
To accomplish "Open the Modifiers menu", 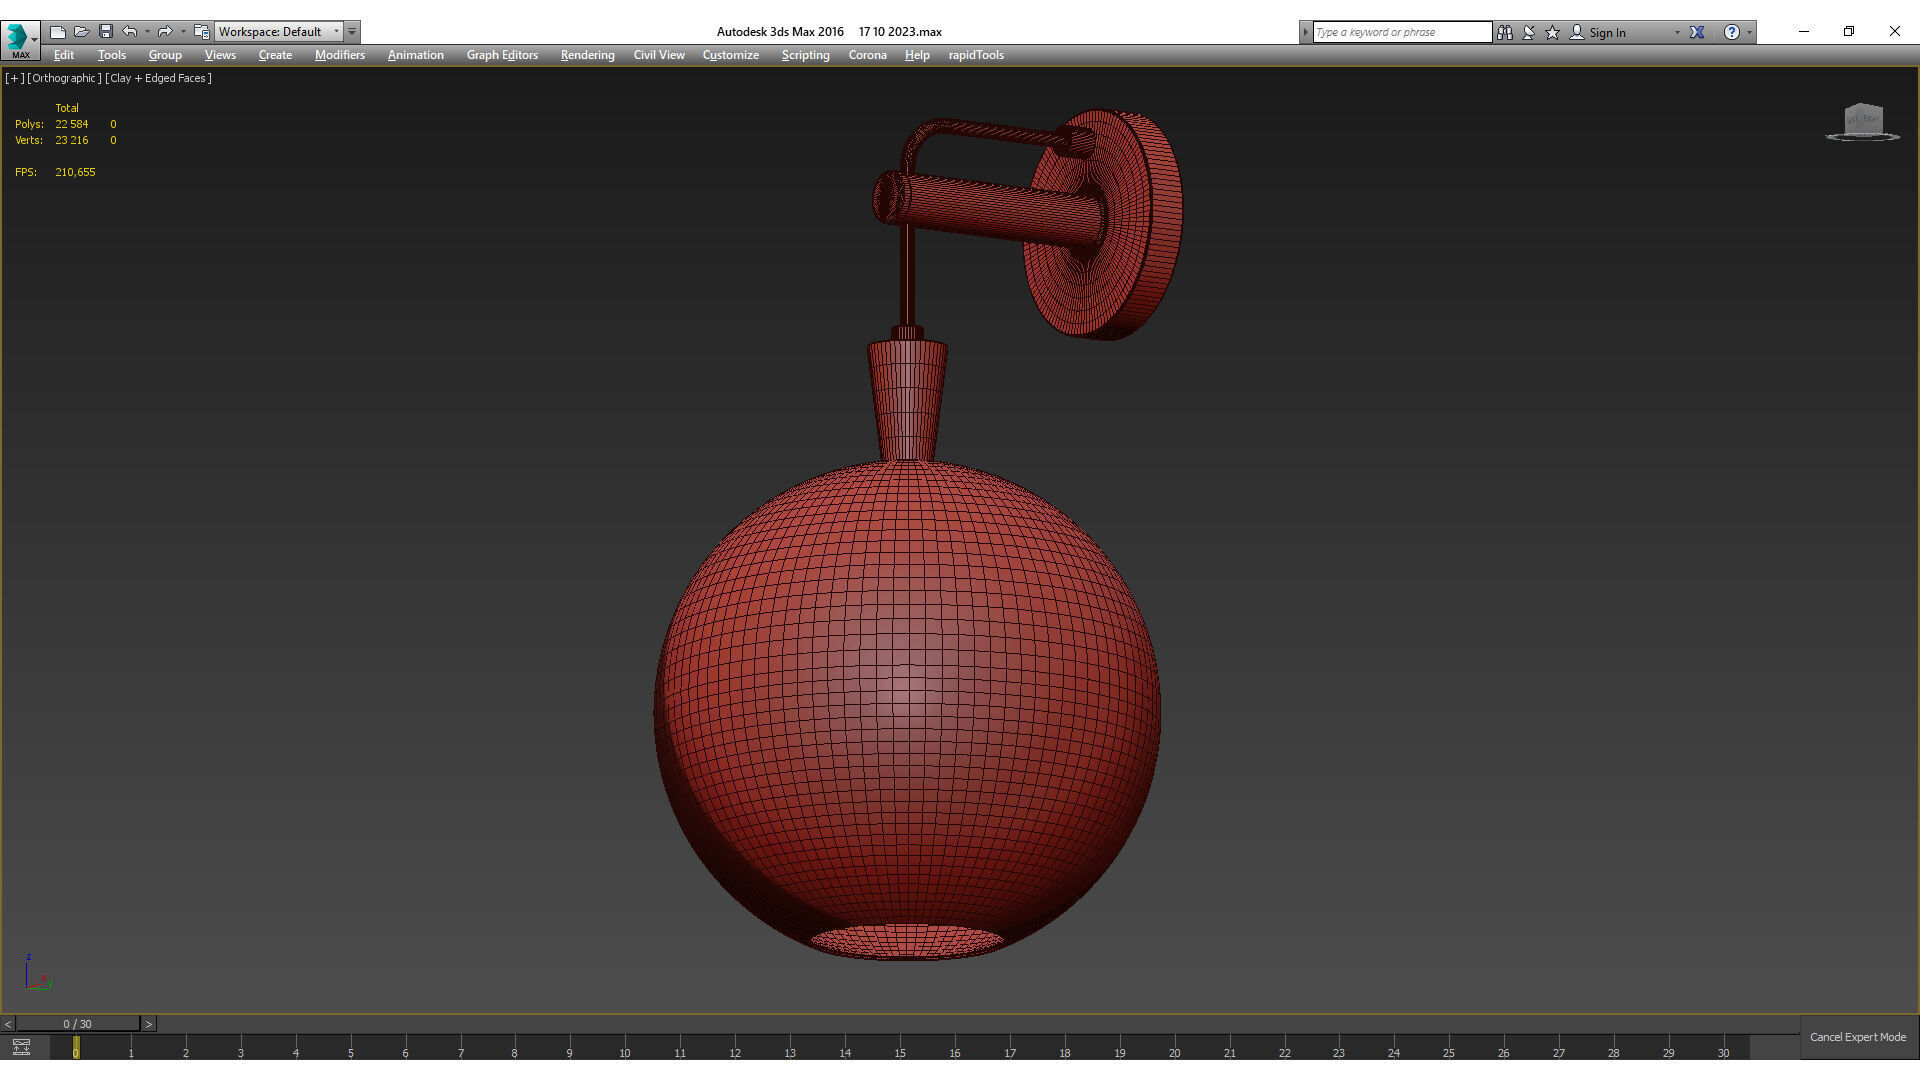I will point(340,55).
